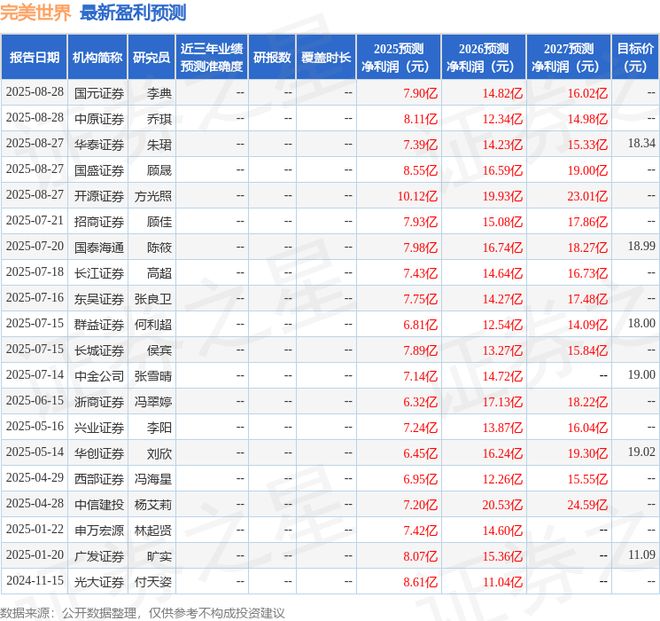The height and width of the screenshot is (621, 660).
Task: Click analyst name 张良卫
Action: [x=153, y=299]
